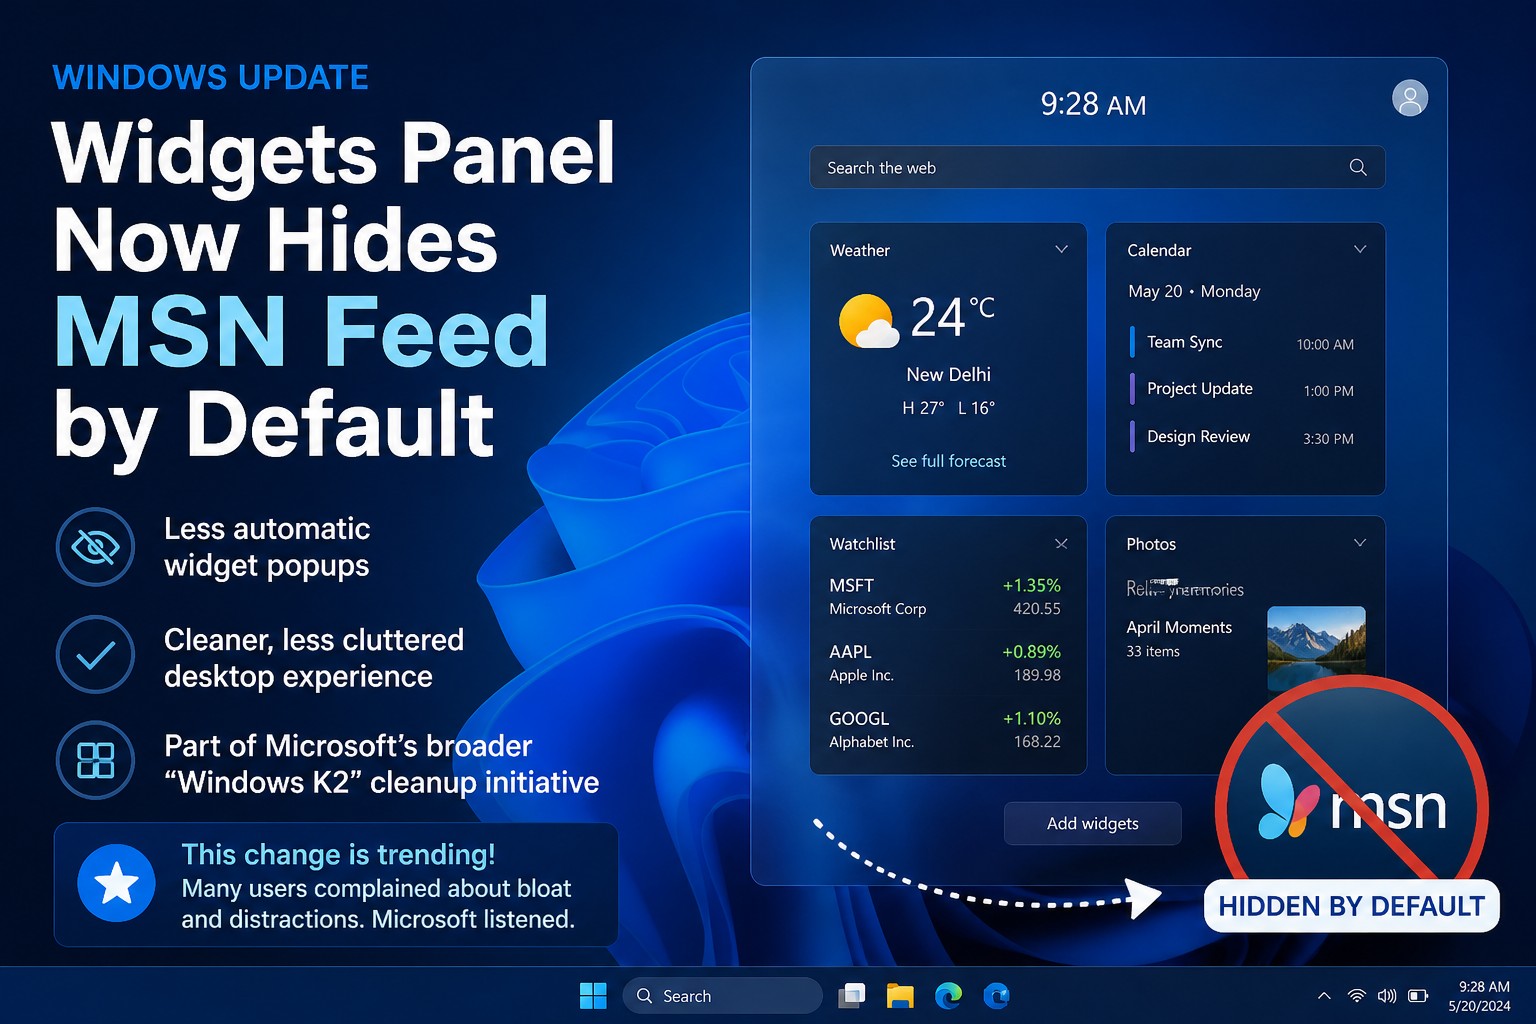Open the volume speaker icon
This screenshot has height=1024, width=1536.
pos(1387,996)
